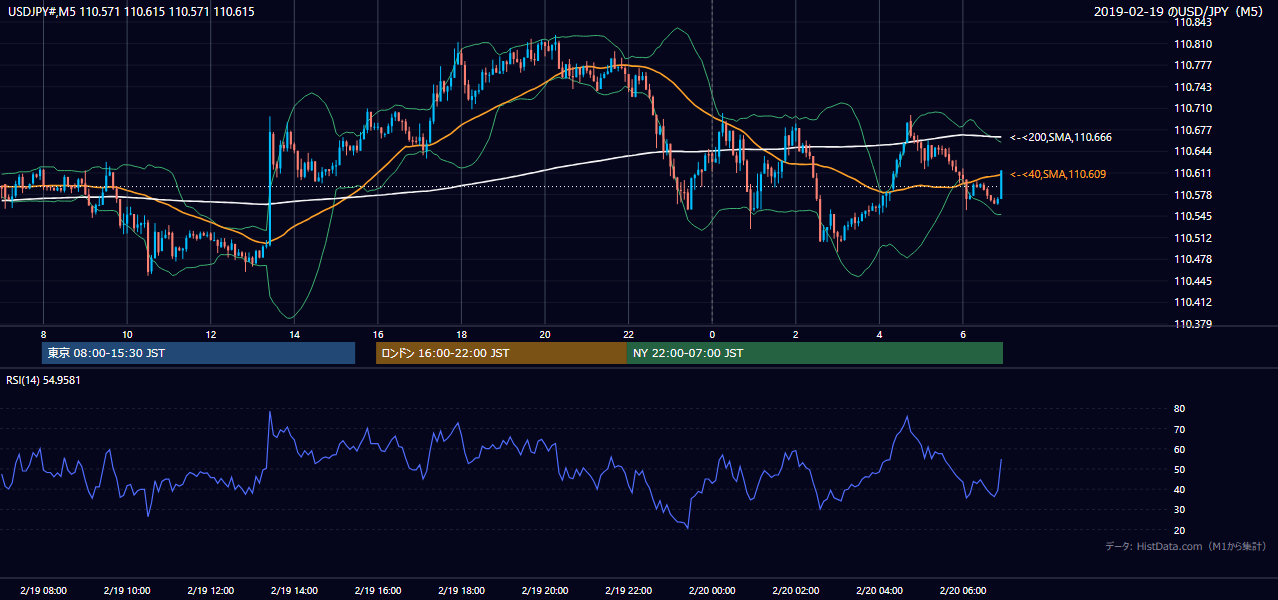Click the '2/19 18:00' date label
Screen dimensions: 1278x600
click(x=461, y=591)
